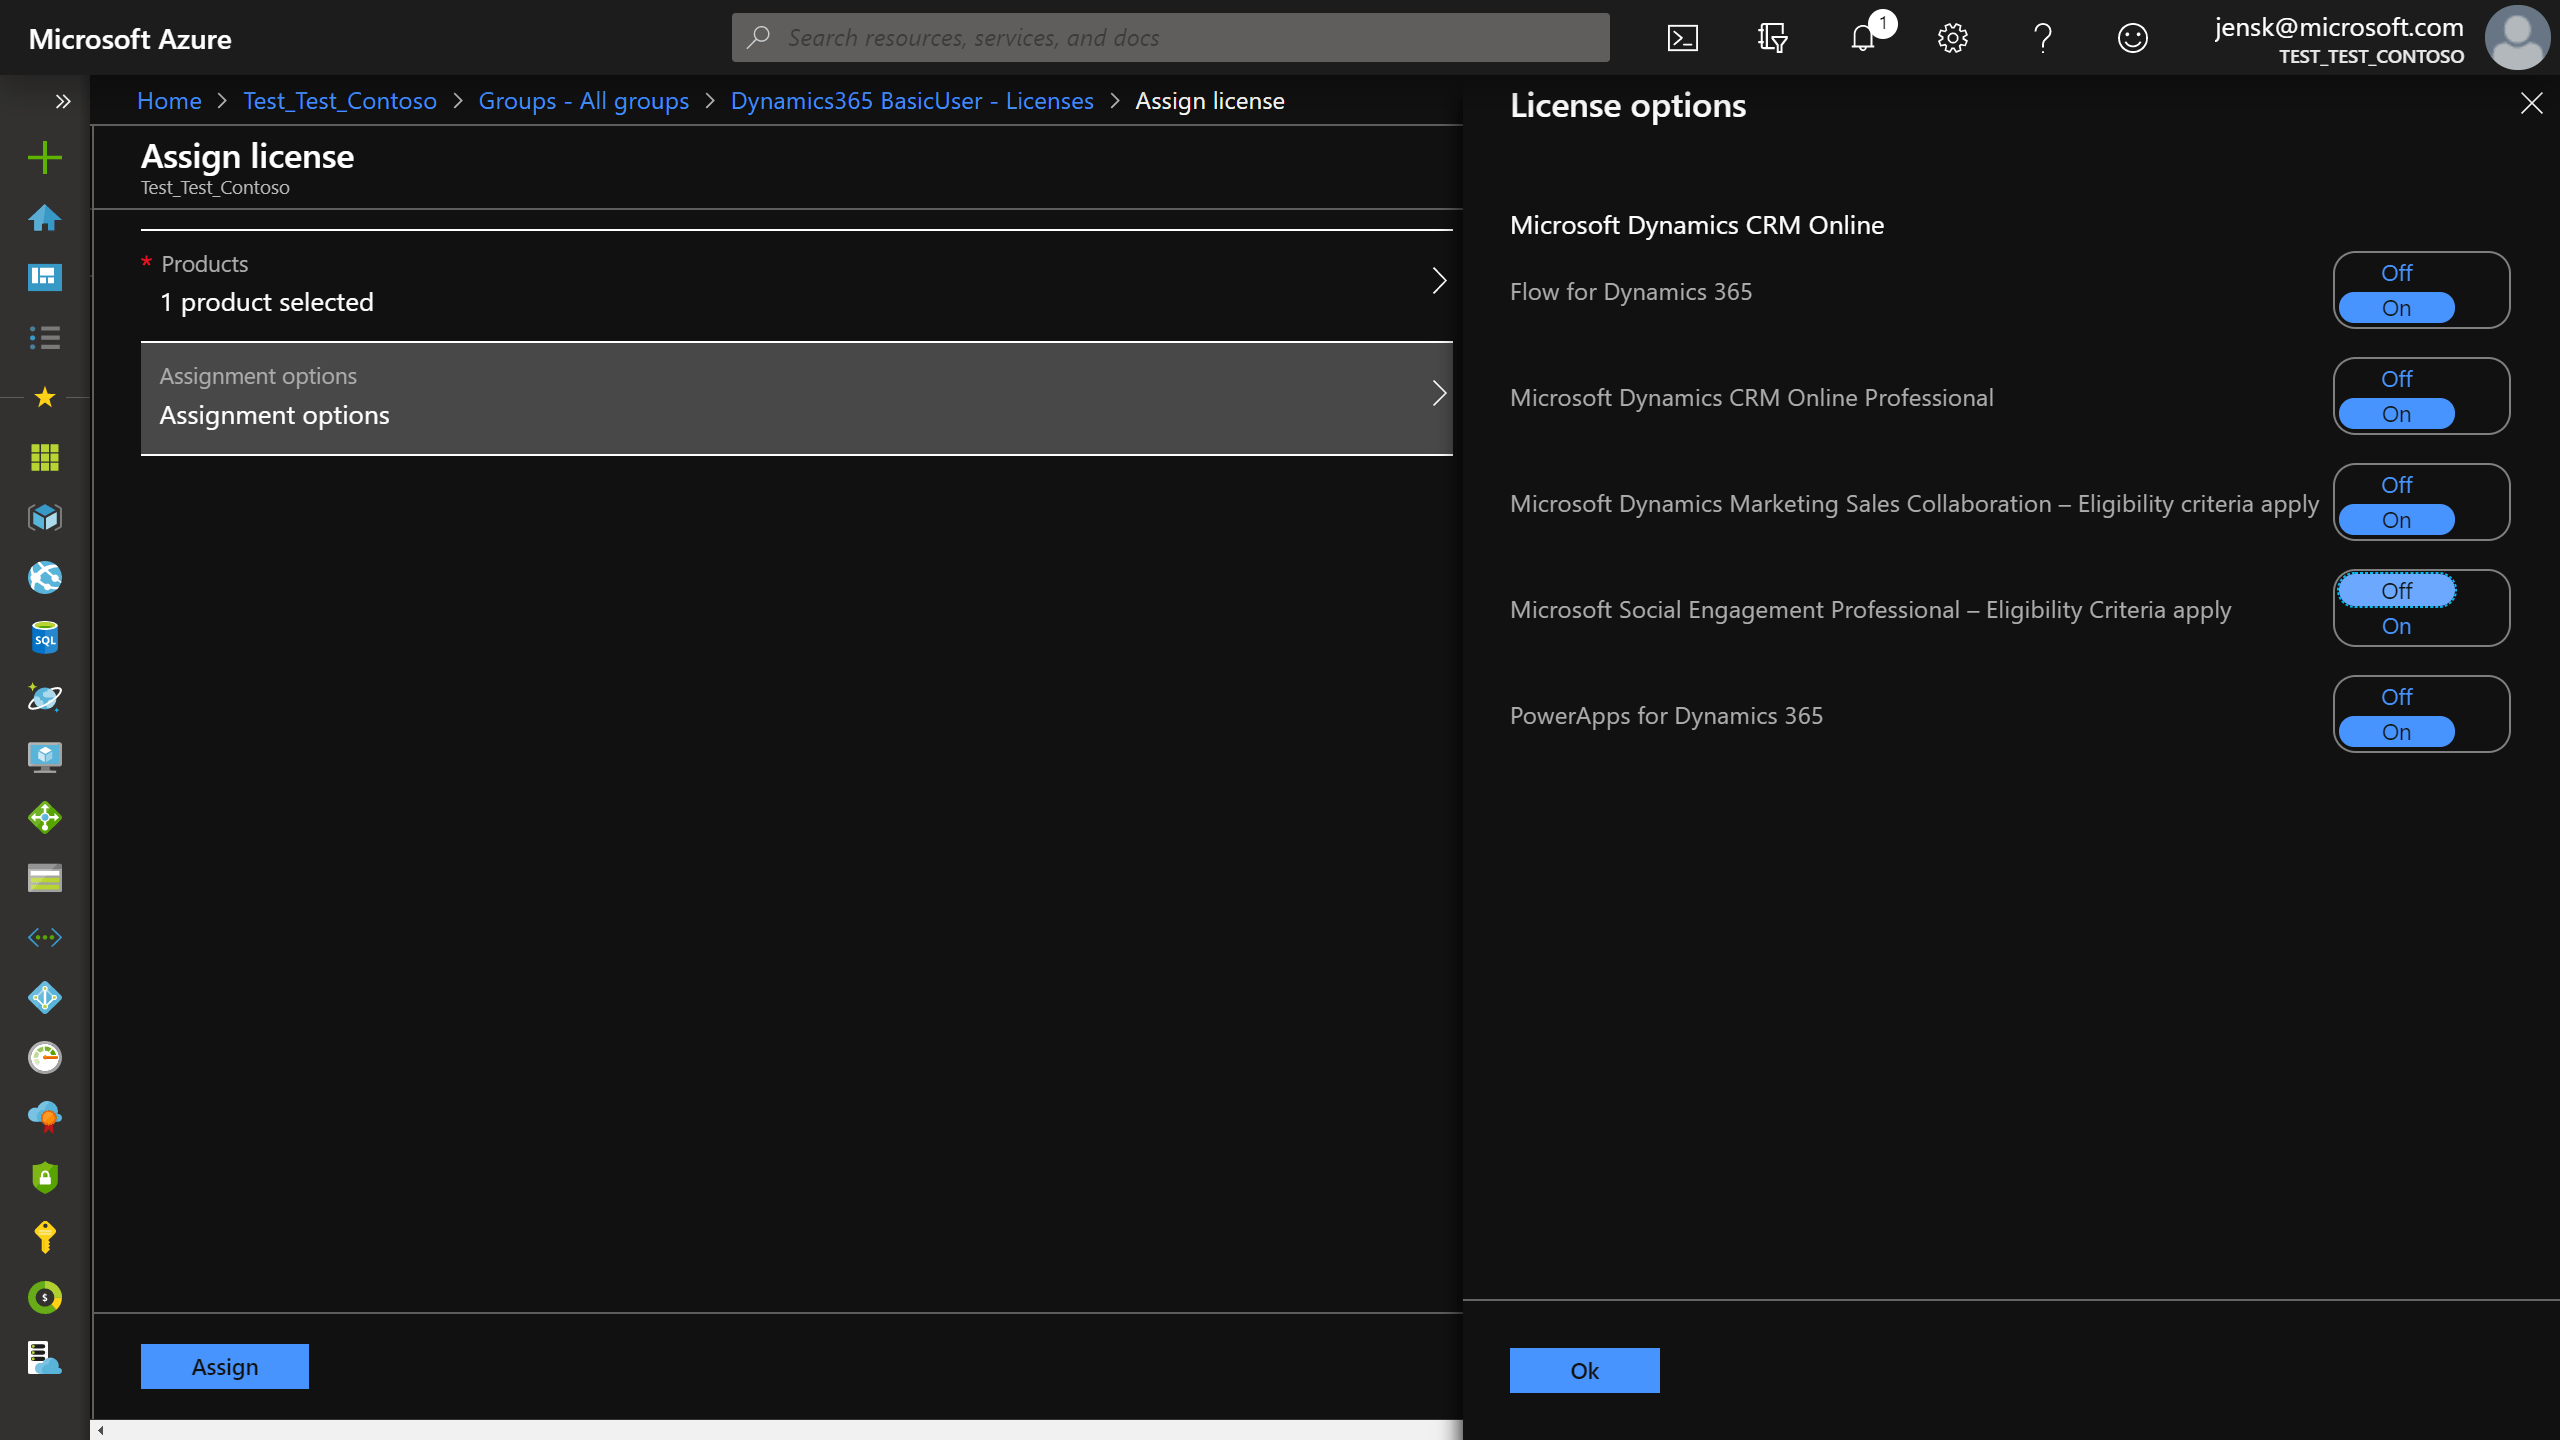This screenshot has height=1440, width=2560.
Task: Turn off Flow for Dynamics 365
Action: (2396, 273)
